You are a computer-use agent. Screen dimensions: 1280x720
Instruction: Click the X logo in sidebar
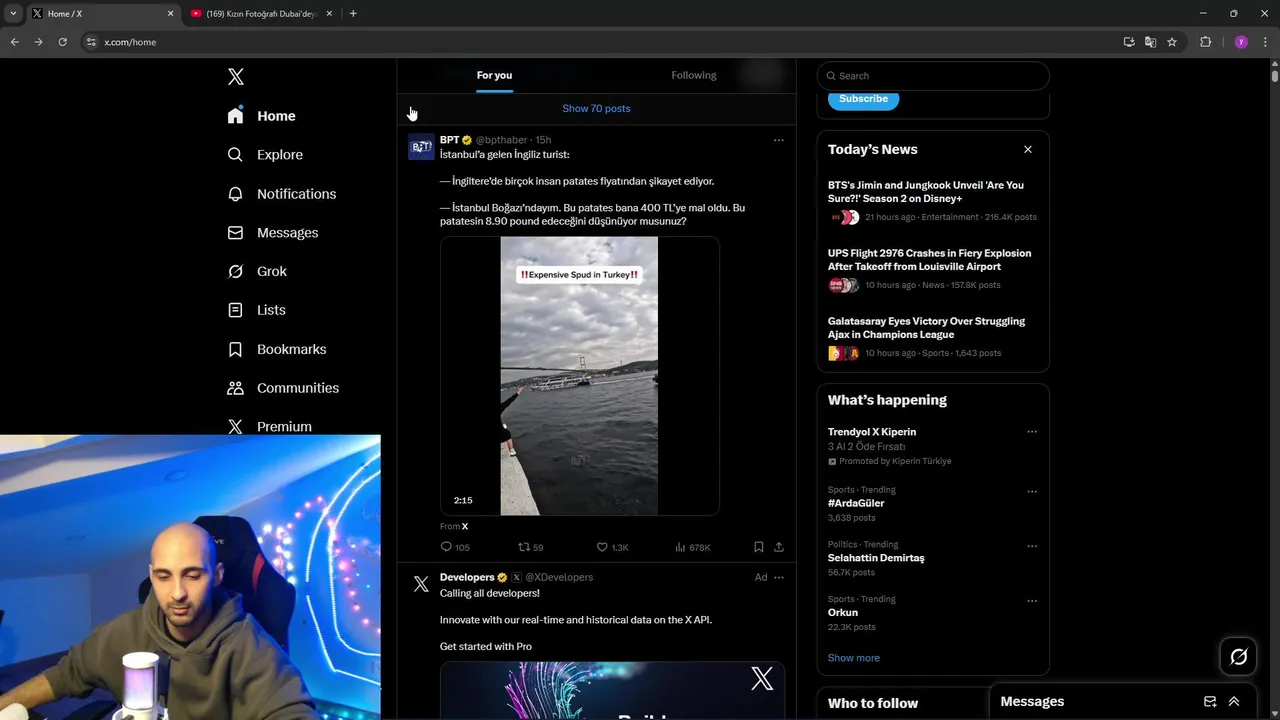[236, 77]
